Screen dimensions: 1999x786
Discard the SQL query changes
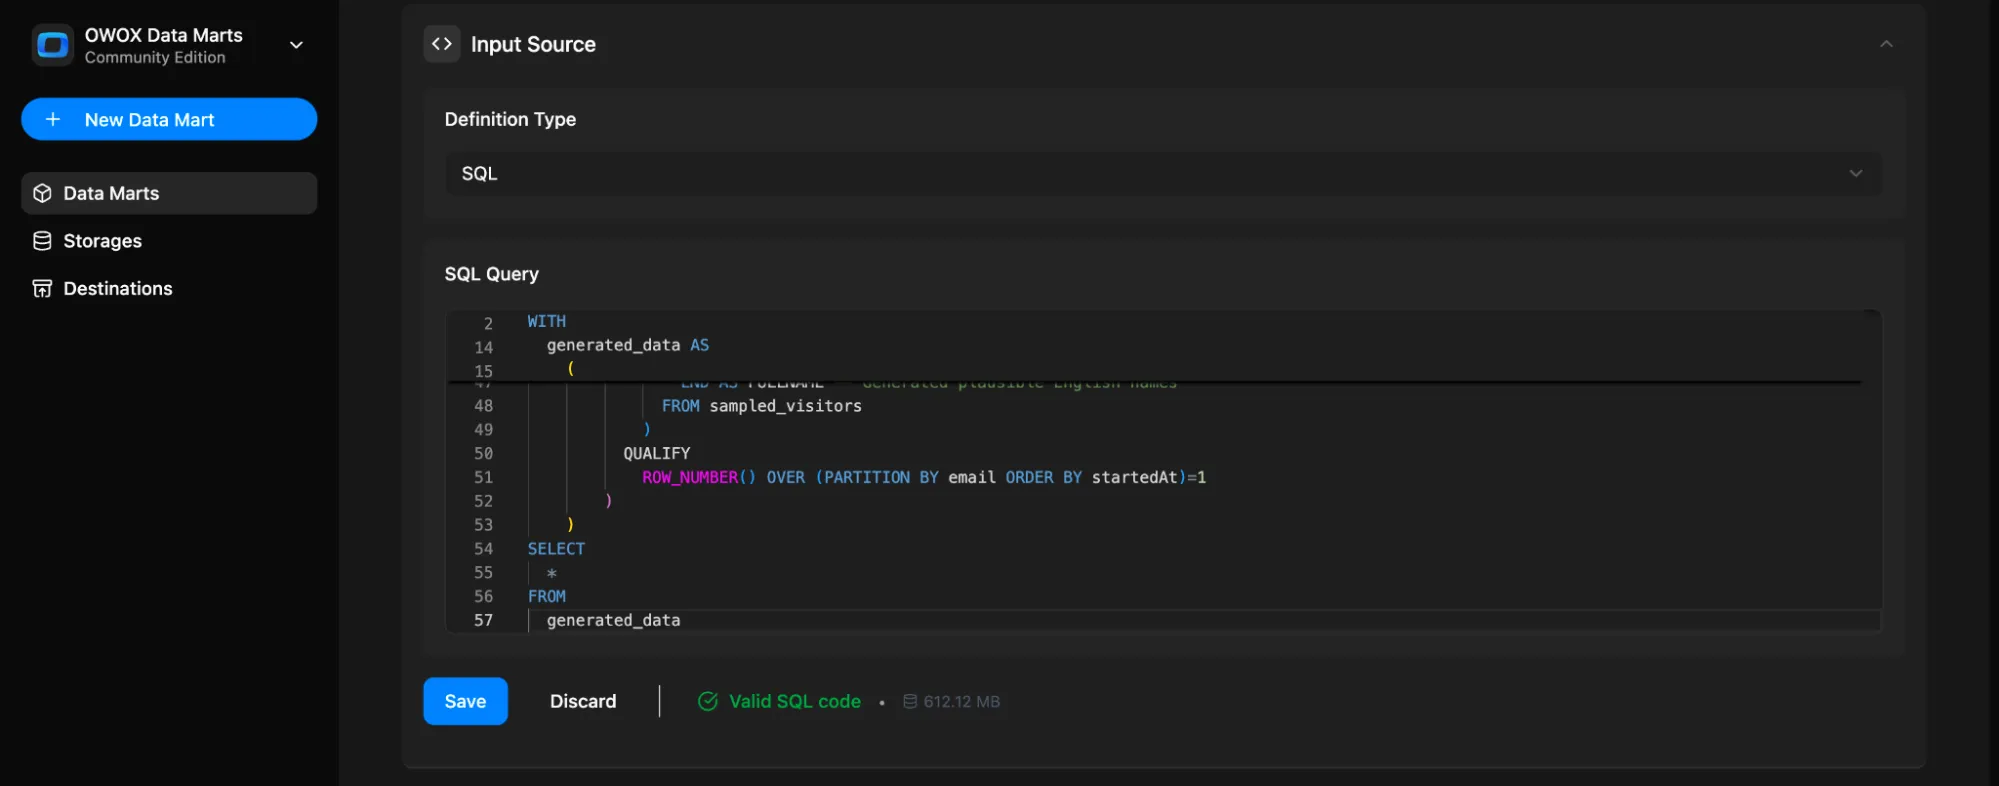pos(583,702)
